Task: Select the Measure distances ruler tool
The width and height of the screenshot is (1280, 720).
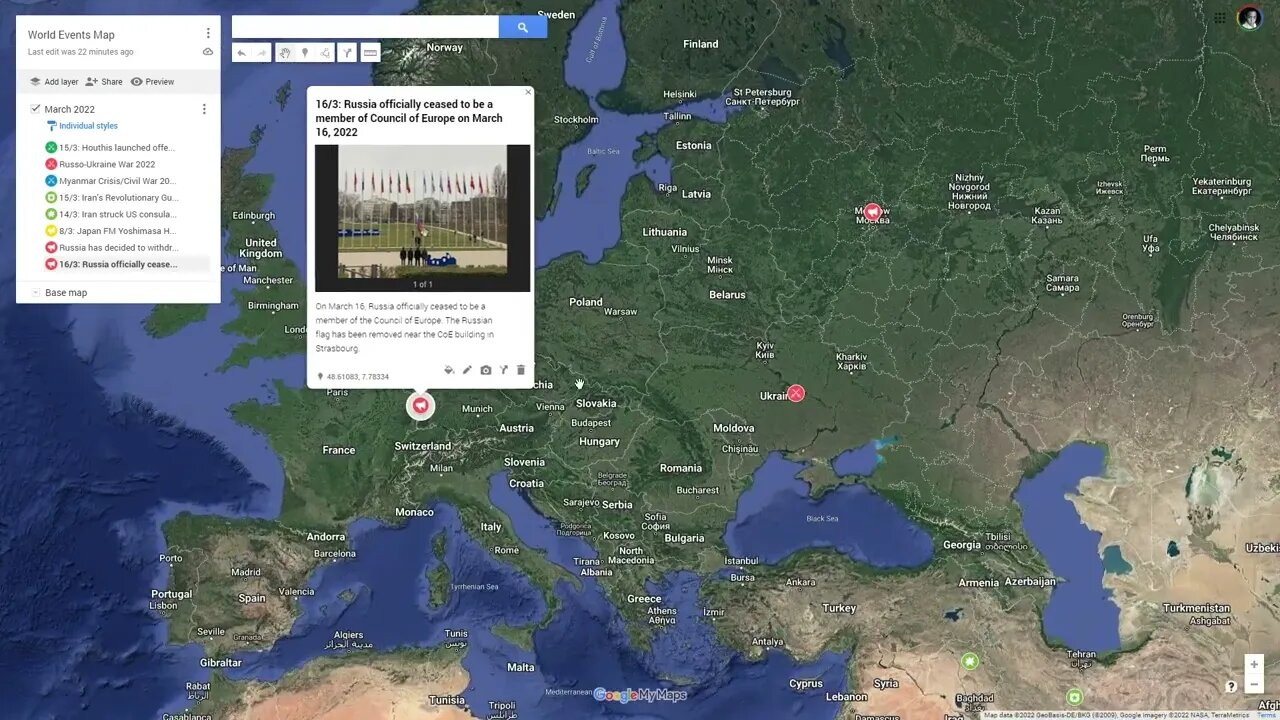Action: pyautogui.click(x=371, y=53)
